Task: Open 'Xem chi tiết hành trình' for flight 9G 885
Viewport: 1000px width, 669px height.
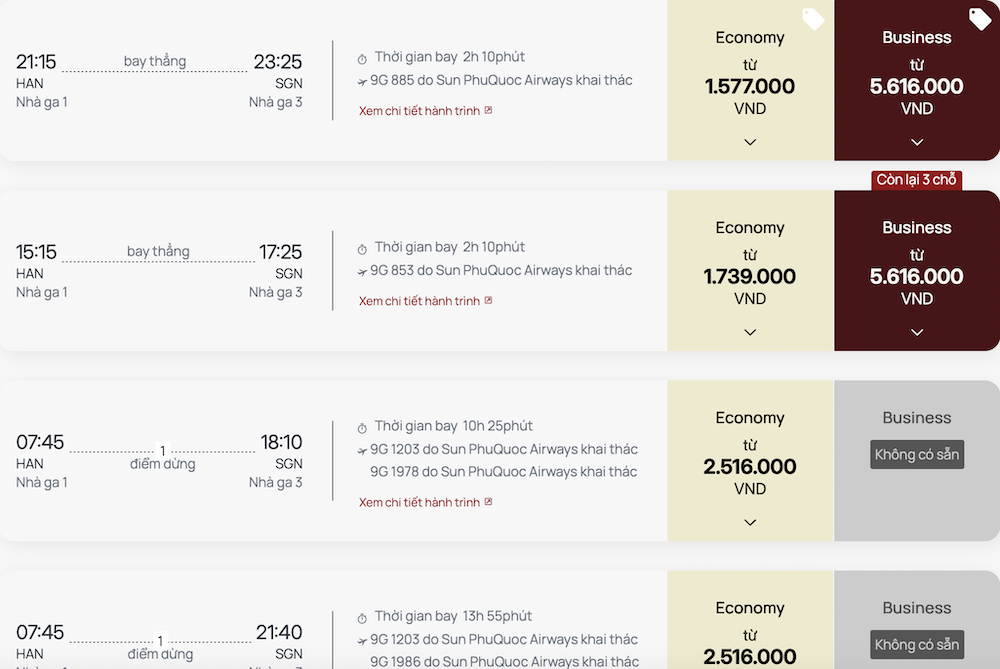Action: pos(419,111)
